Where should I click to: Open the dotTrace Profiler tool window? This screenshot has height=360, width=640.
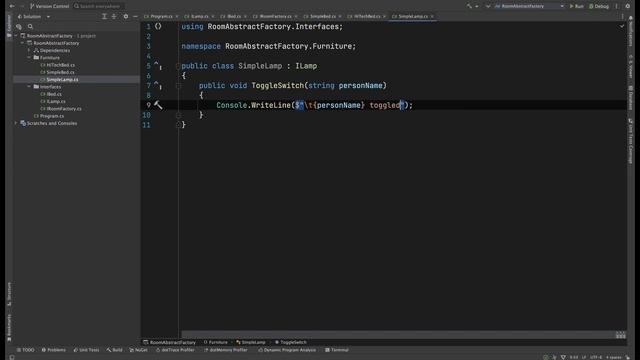tap(175, 350)
